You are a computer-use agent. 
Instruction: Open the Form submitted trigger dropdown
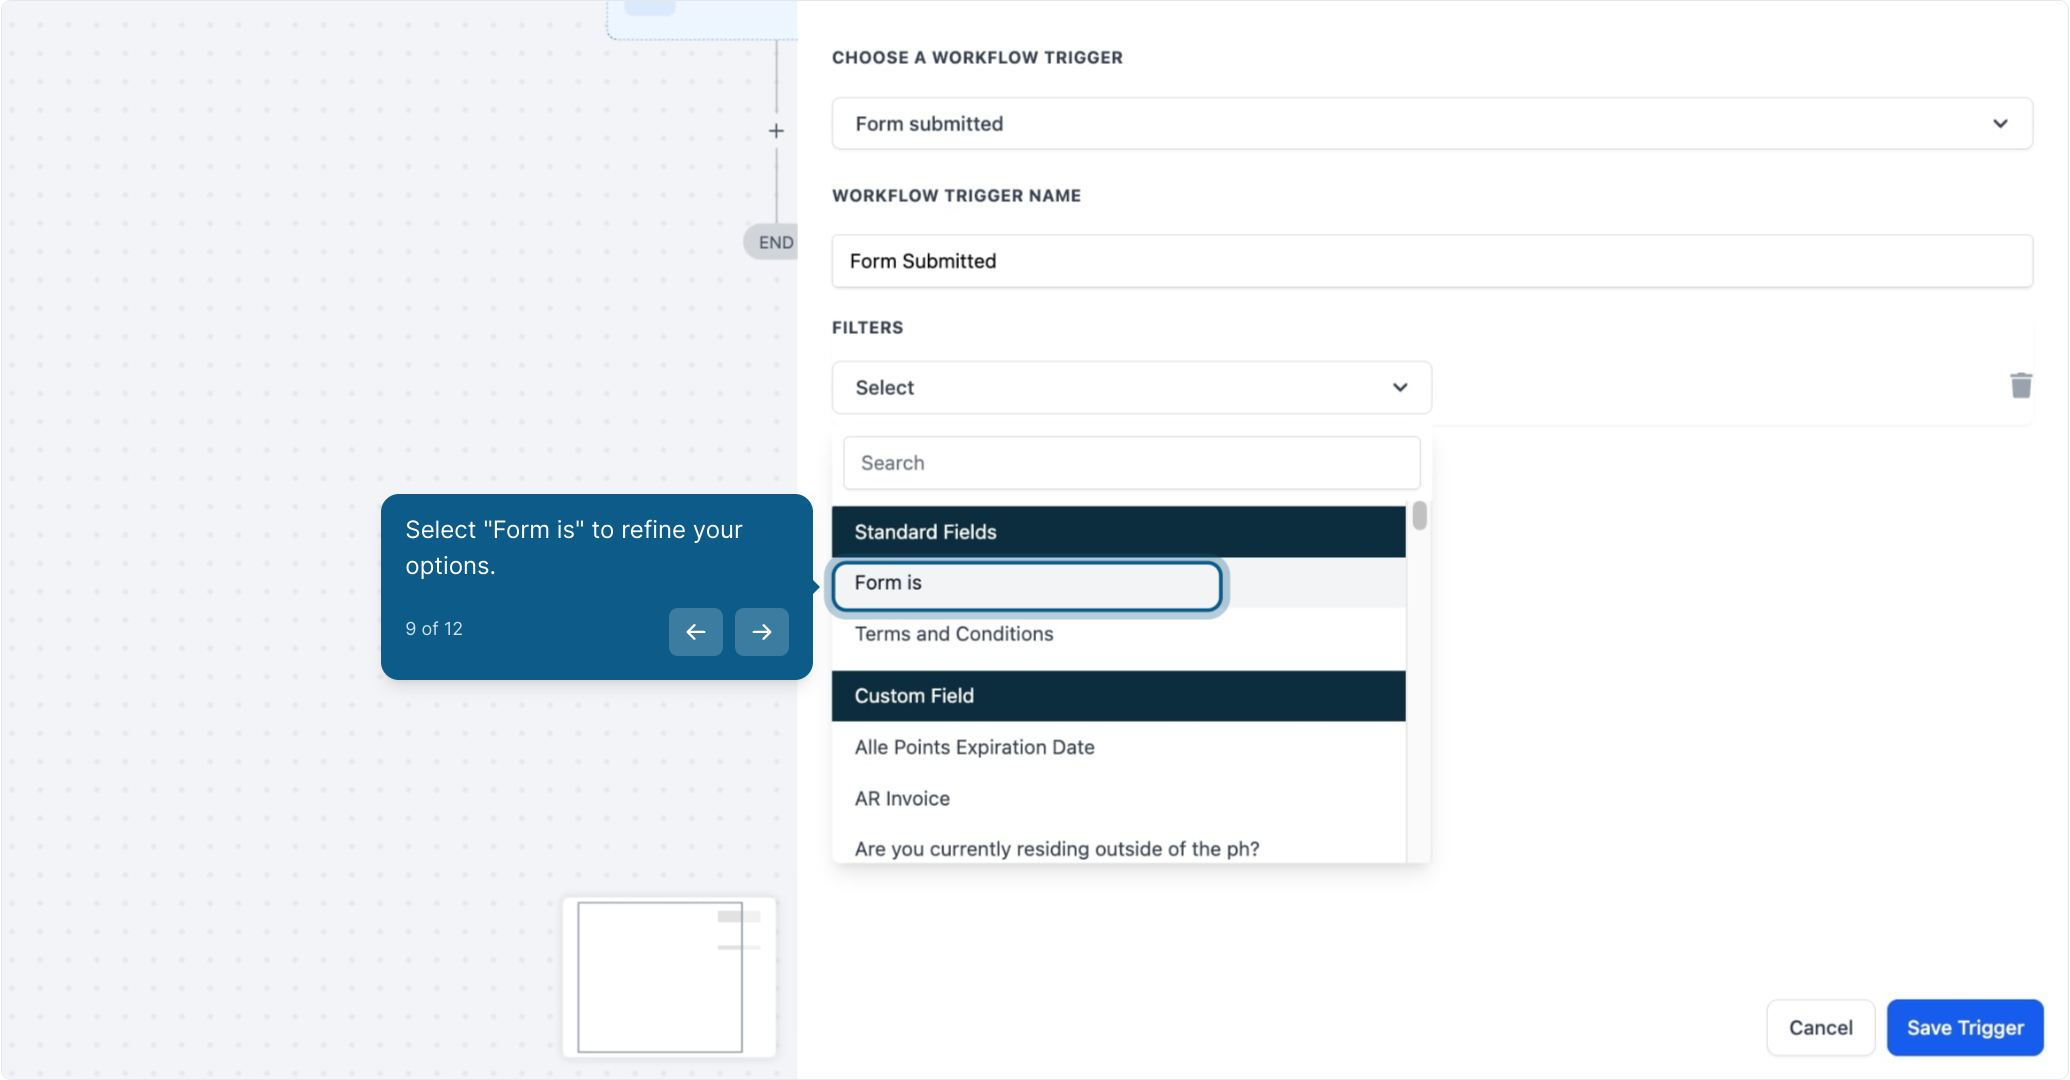point(1432,124)
